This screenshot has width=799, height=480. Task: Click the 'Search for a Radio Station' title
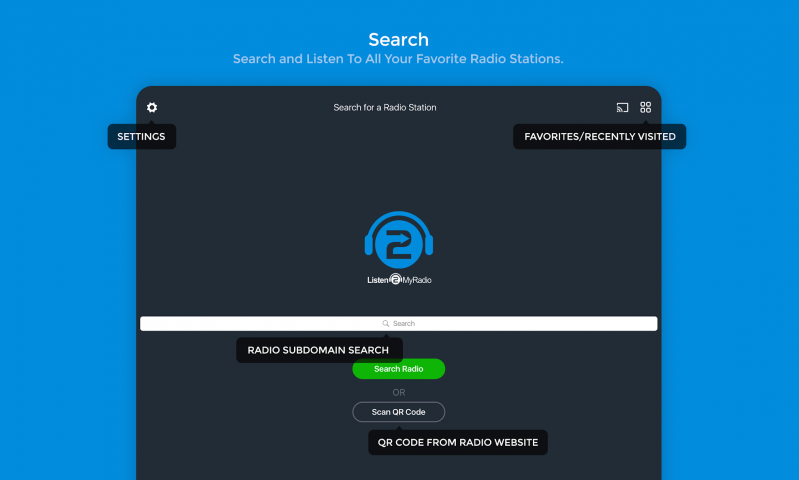pos(385,108)
